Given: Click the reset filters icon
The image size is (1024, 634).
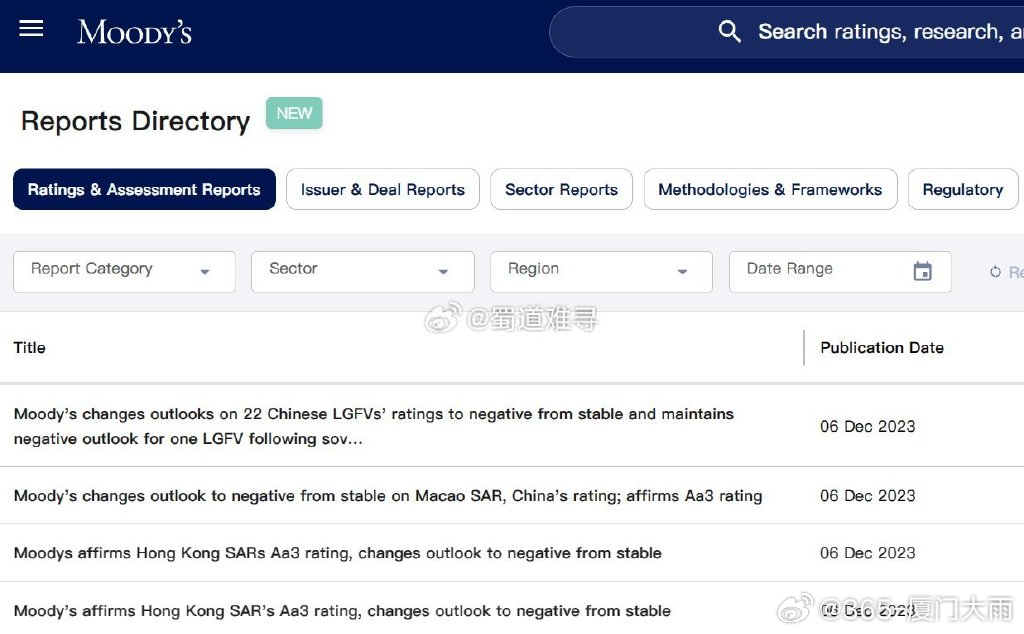Looking at the screenshot, I should (995, 272).
